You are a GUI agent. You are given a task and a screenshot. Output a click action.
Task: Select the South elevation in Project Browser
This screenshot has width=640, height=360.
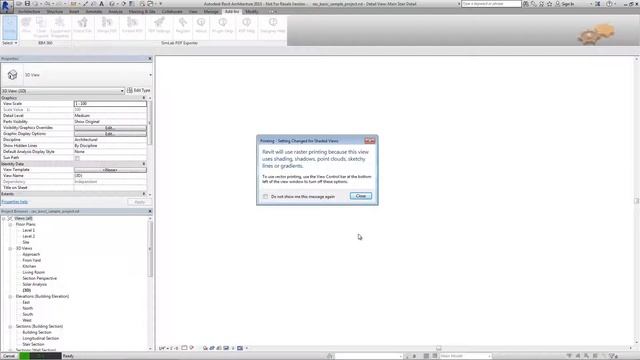pyautogui.click(x=27, y=314)
